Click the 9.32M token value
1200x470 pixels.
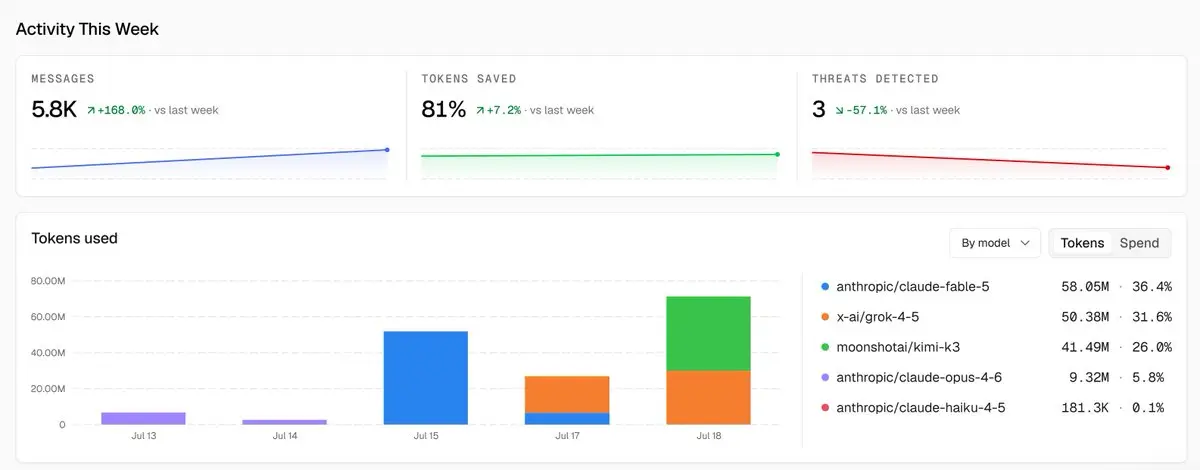pyautogui.click(x=1090, y=378)
